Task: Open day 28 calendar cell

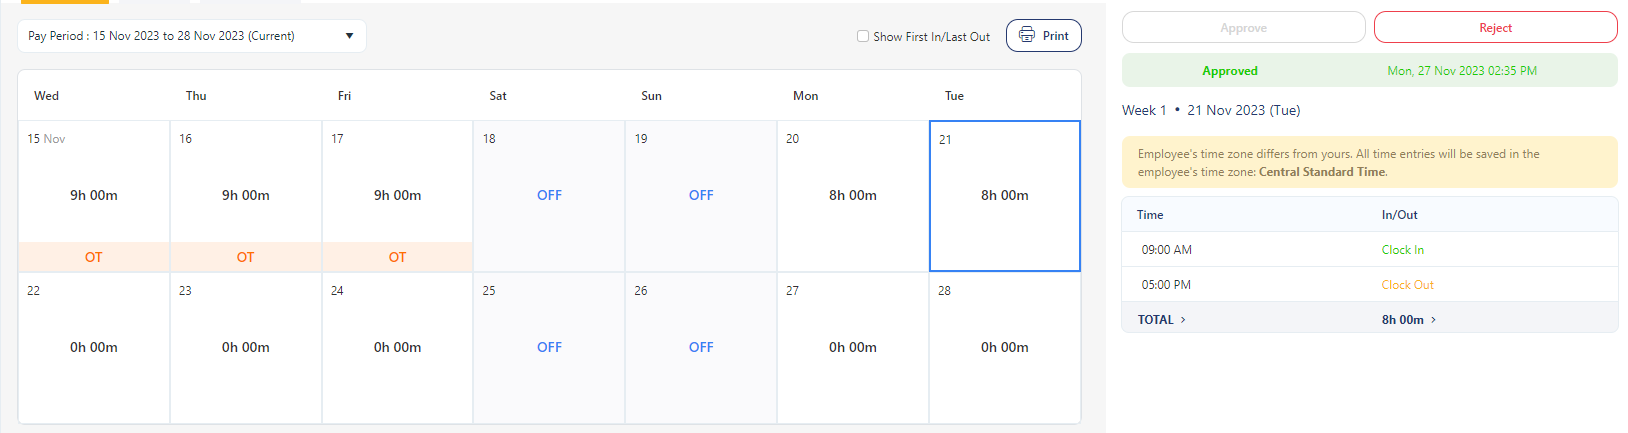Action: (x=1005, y=347)
